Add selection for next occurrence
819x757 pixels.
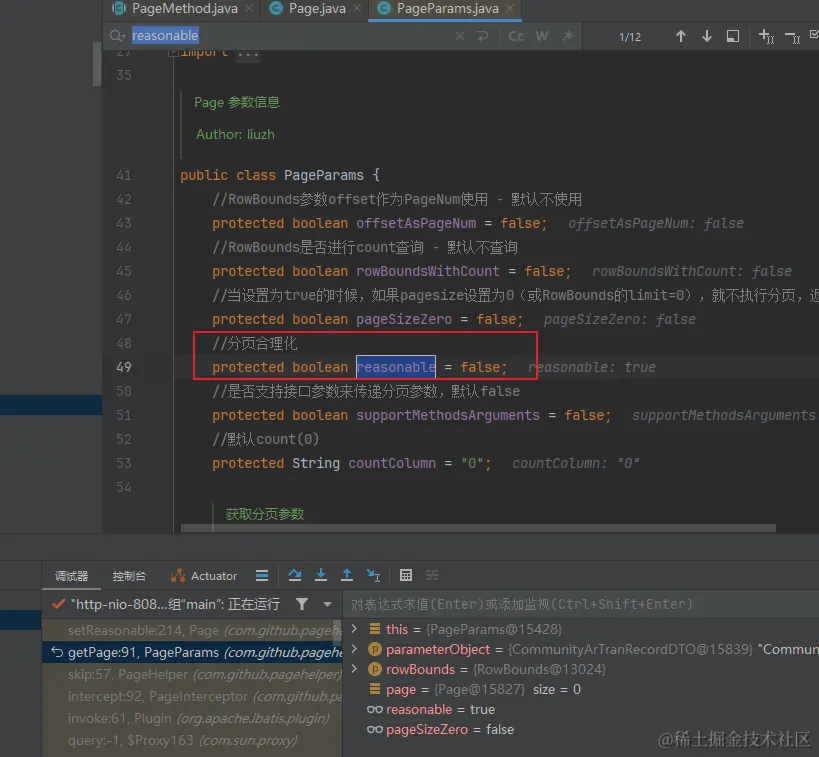766,36
